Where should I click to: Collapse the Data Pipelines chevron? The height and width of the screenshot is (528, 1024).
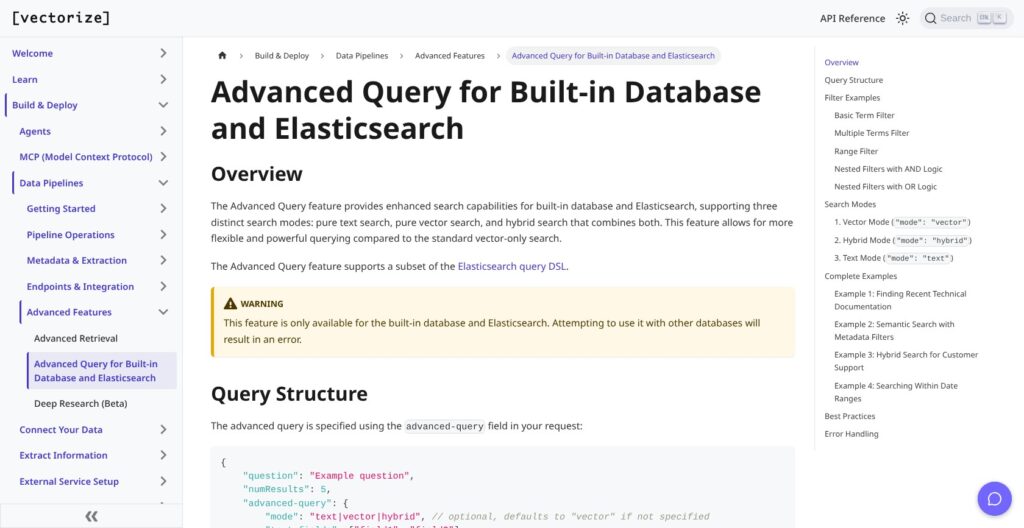point(163,183)
